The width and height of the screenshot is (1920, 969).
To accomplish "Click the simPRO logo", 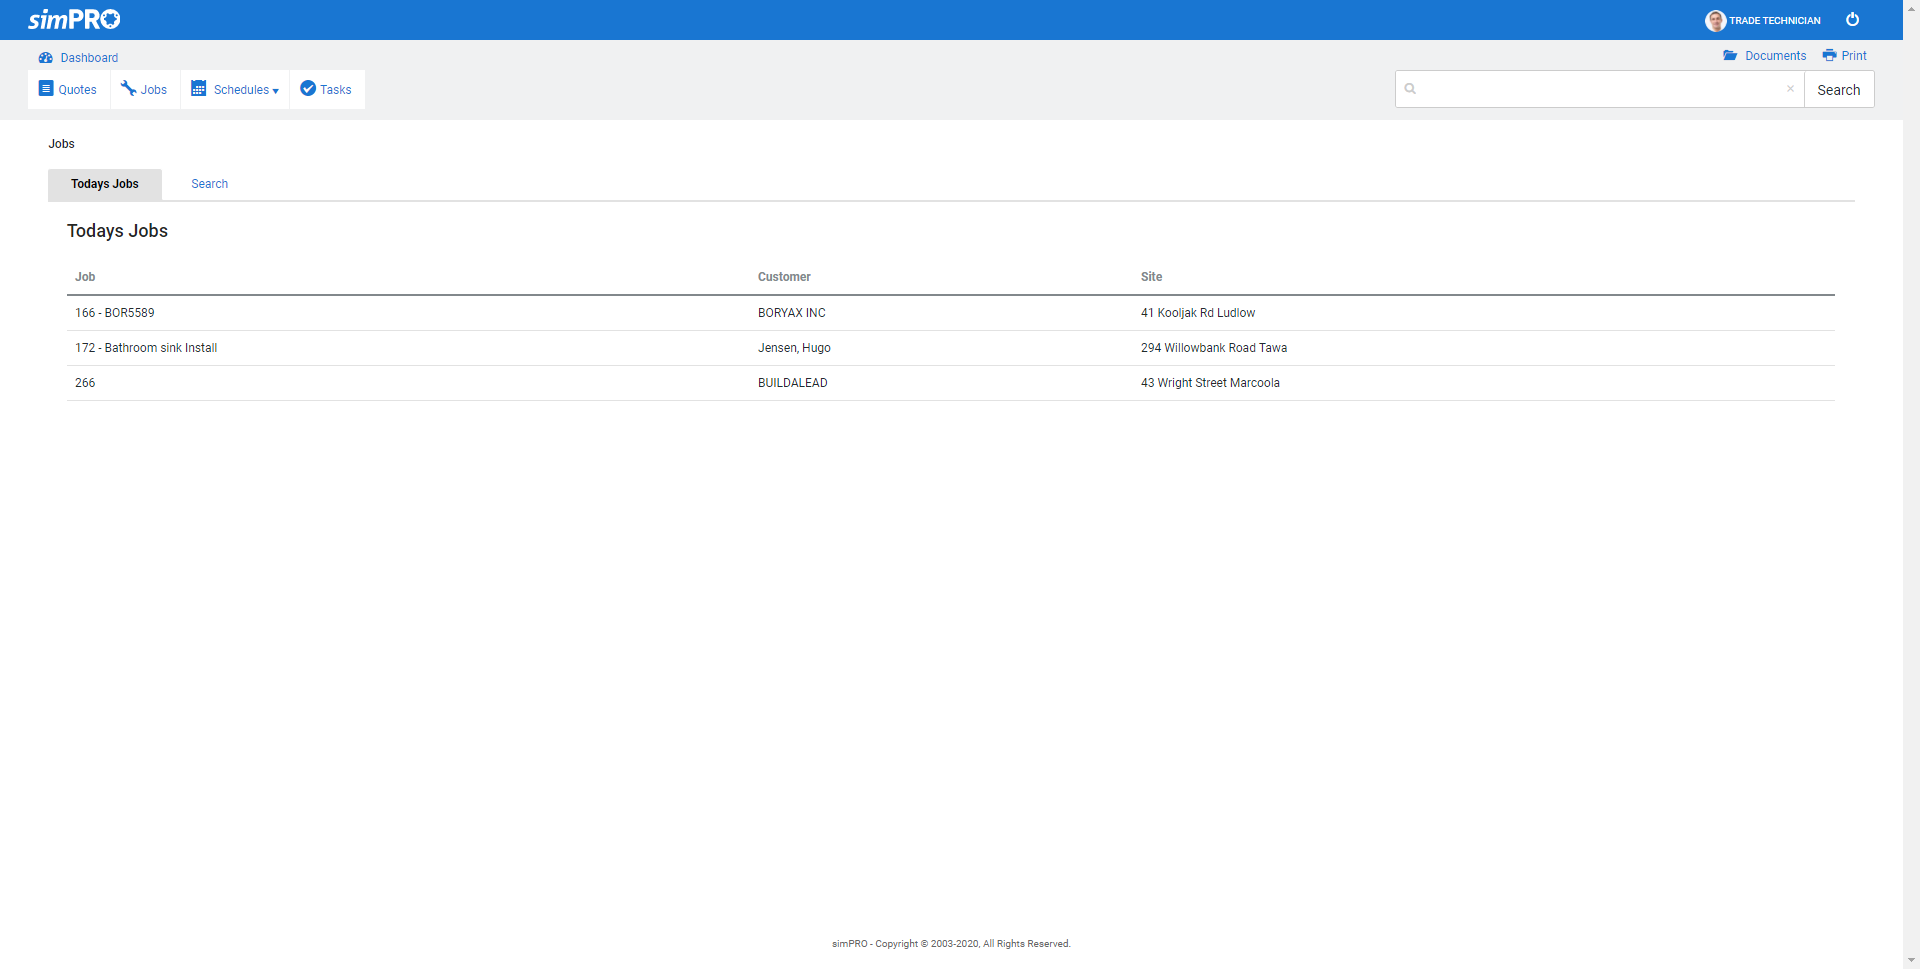I will (74, 20).
